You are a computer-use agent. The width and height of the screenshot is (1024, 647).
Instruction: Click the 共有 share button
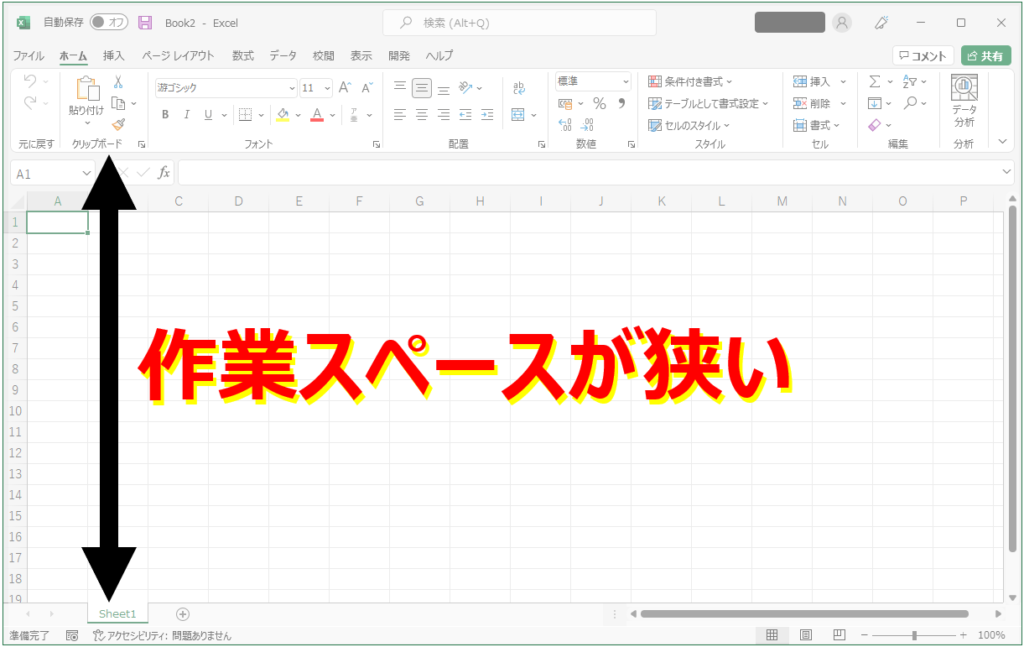[x=985, y=56]
